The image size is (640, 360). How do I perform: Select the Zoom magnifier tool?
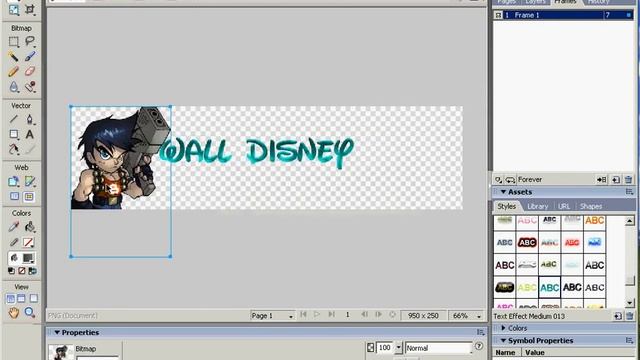coord(29,313)
